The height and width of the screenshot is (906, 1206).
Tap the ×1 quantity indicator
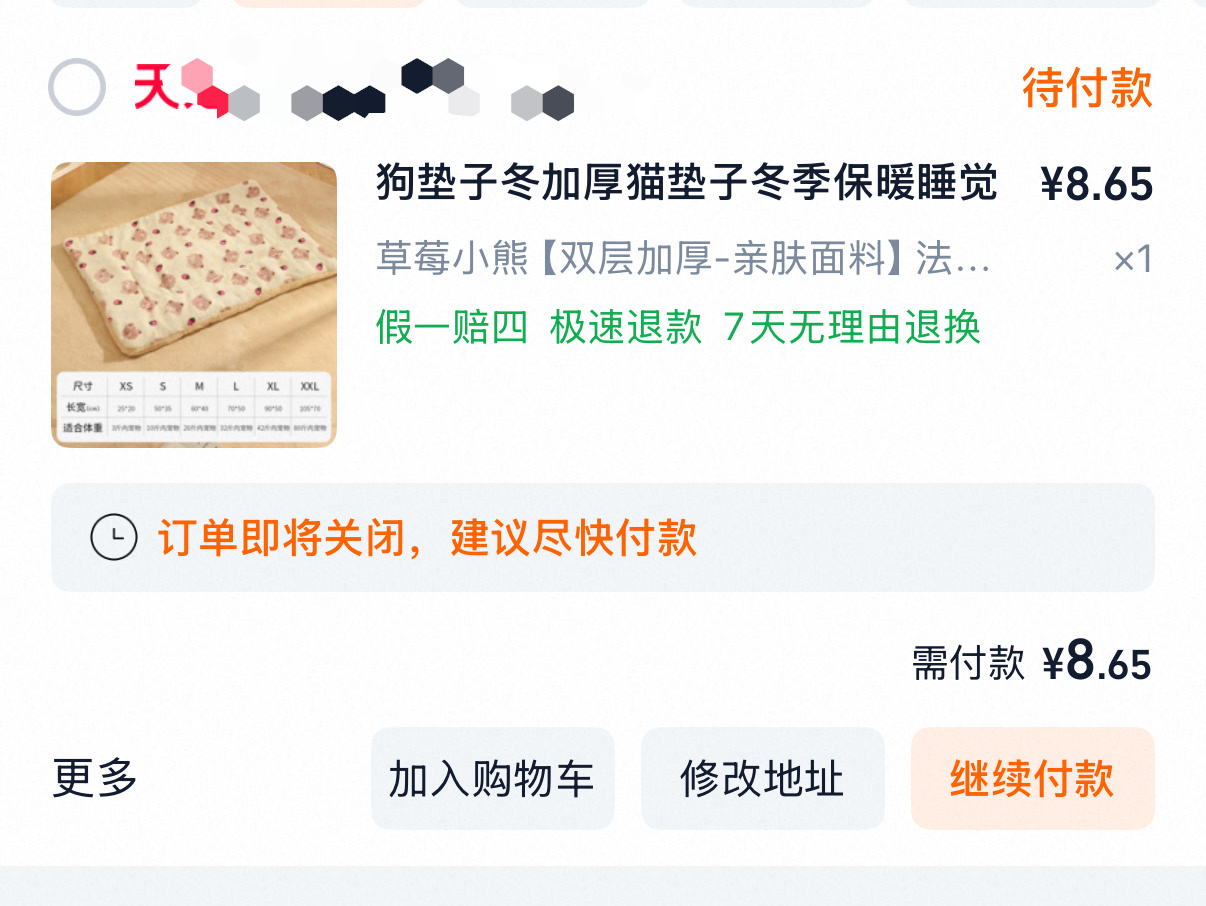(x=1133, y=260)
